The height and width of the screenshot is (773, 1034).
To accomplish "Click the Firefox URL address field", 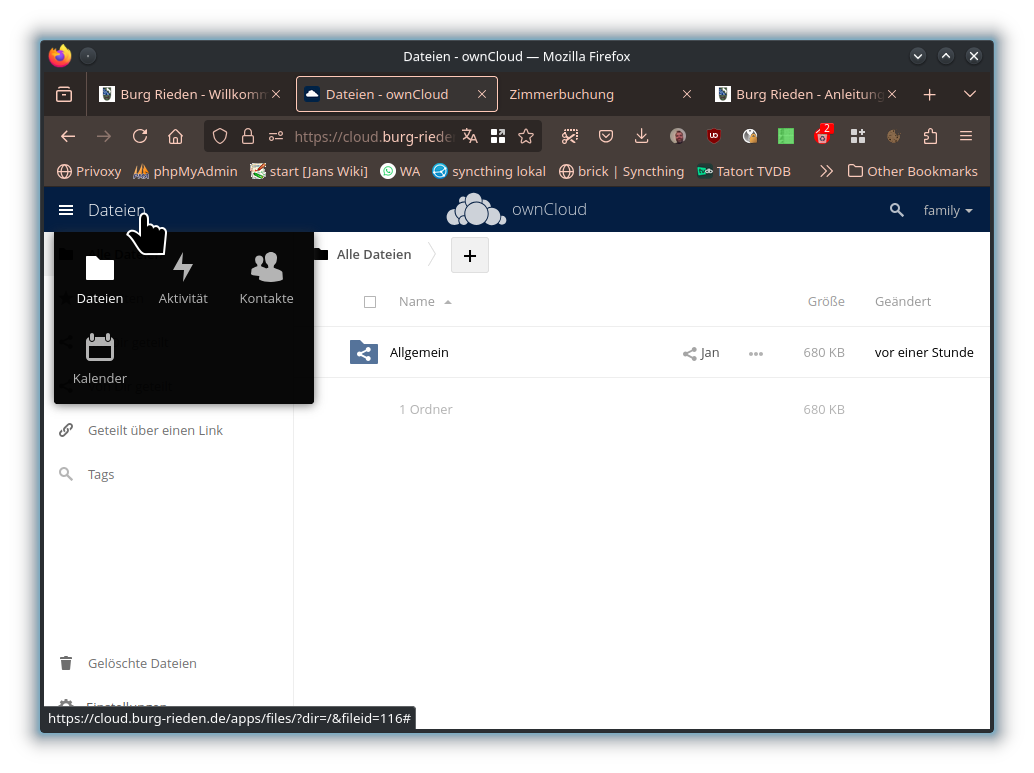I will 372,136.
